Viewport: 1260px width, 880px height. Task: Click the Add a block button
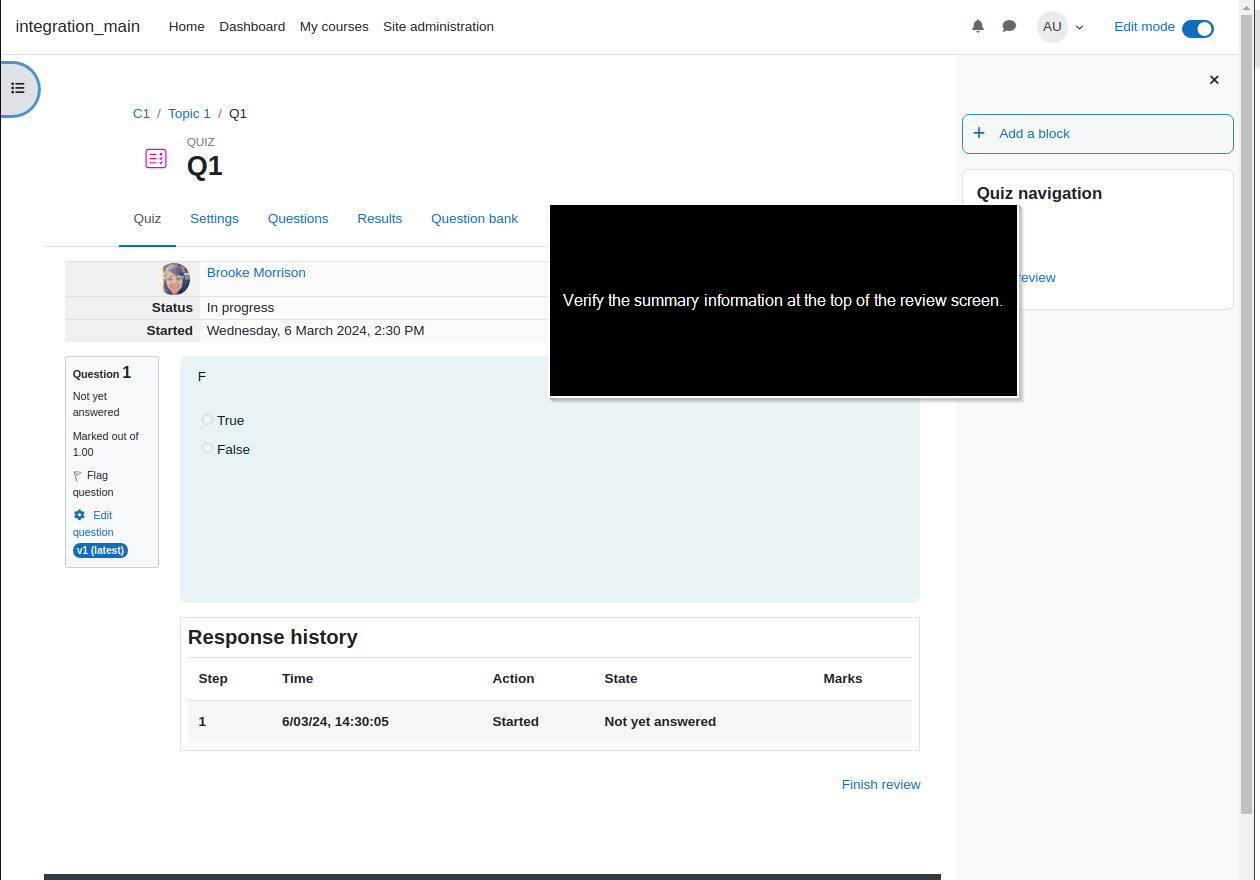pos(1098,134)
